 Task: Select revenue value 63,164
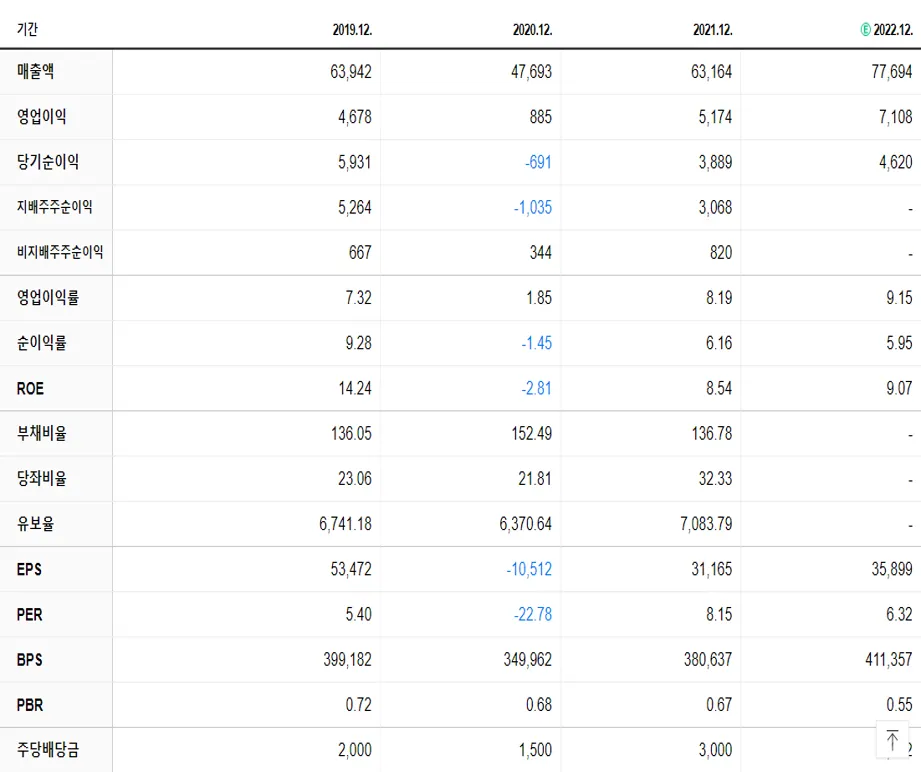(711, 72)
